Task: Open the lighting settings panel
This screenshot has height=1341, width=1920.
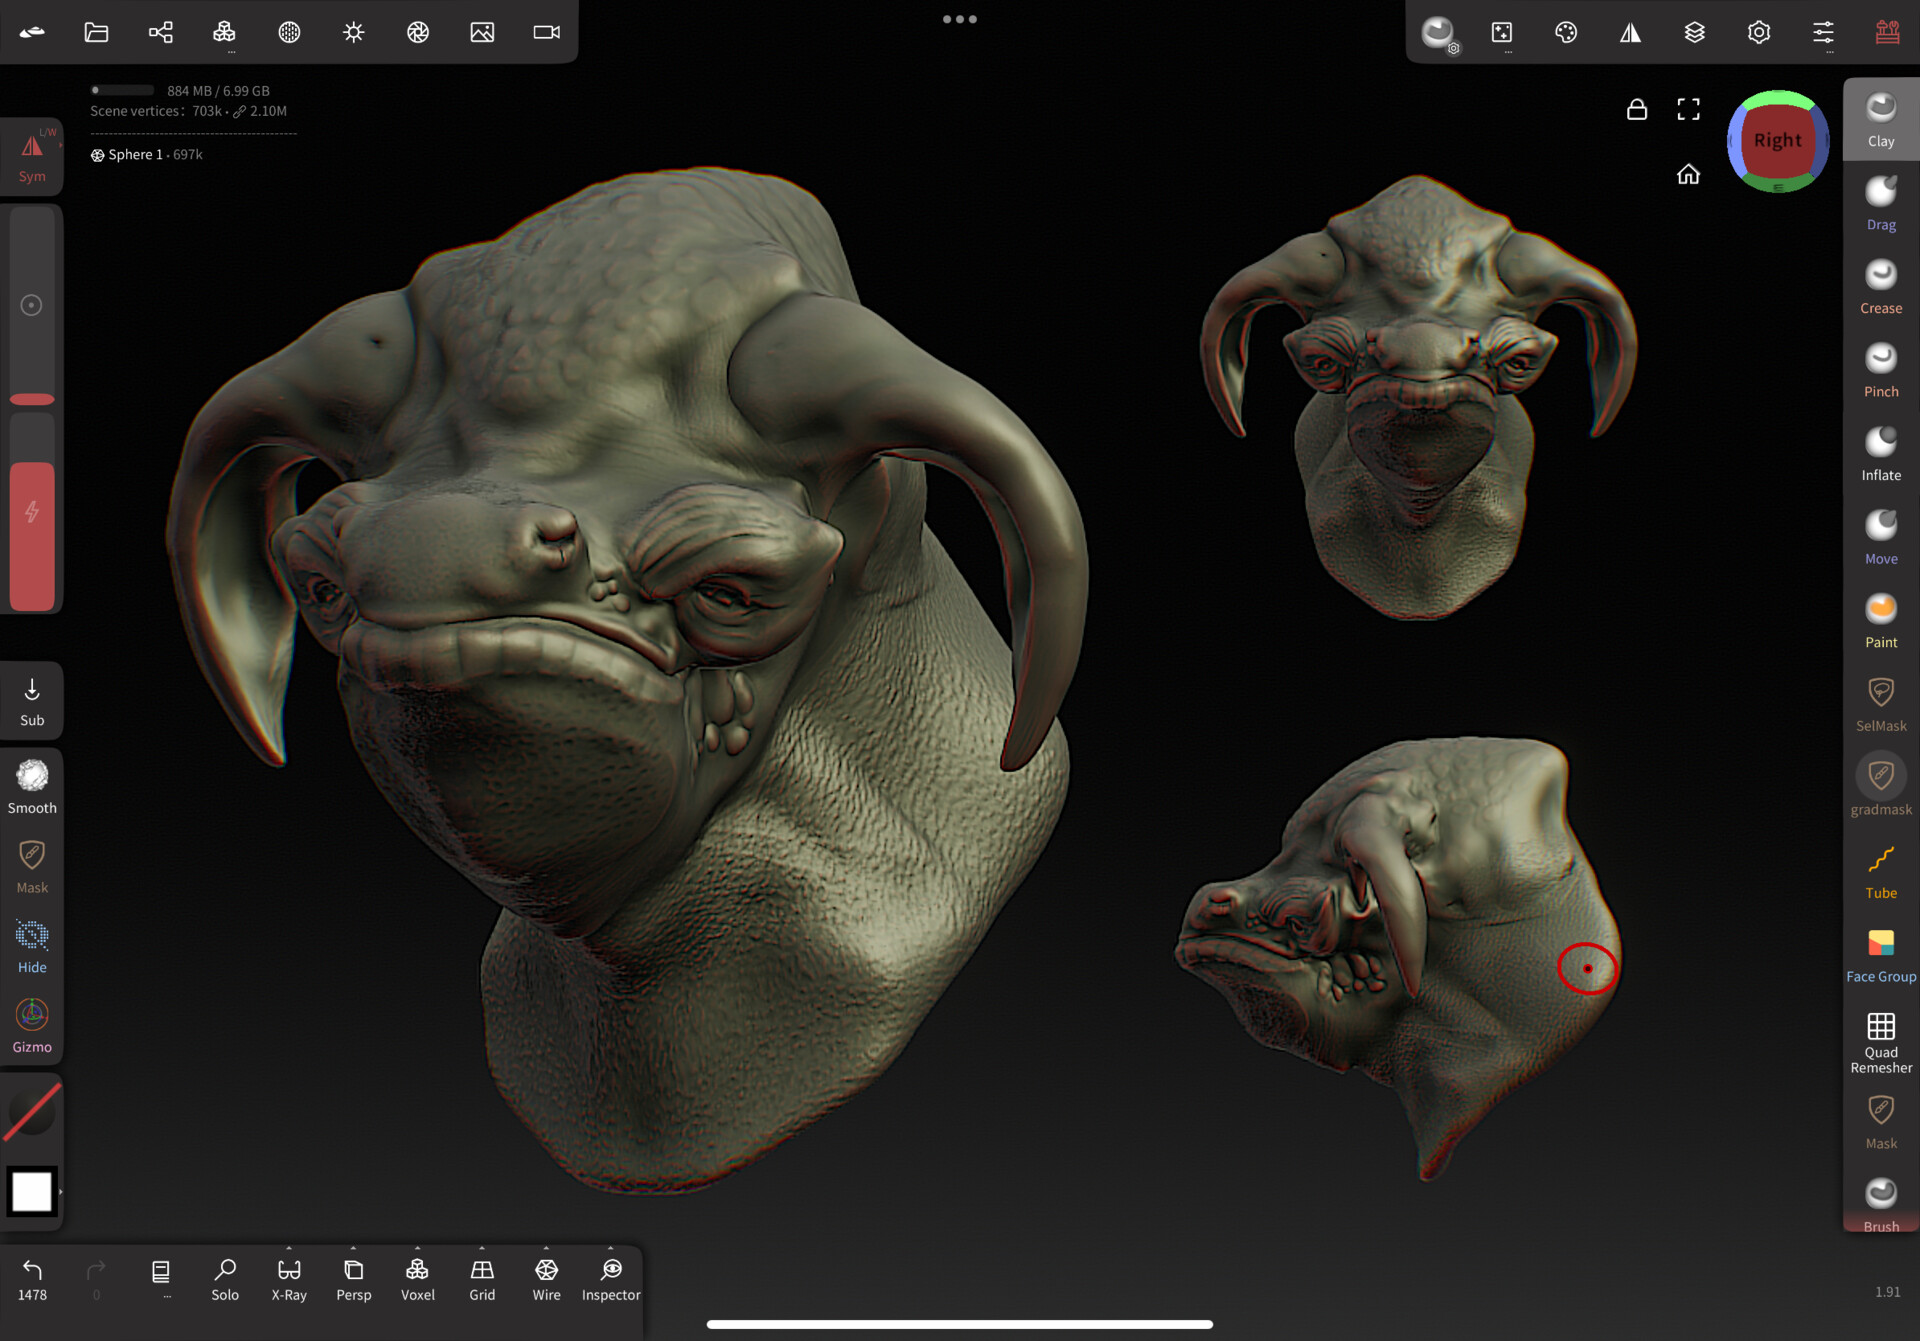Action: pos(353,32)
